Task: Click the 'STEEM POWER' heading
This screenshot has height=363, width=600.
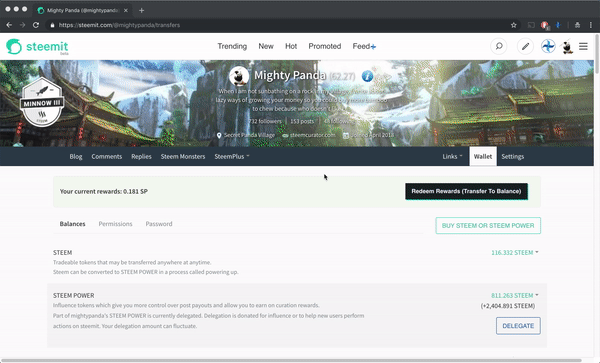Action: coord(73,295)
